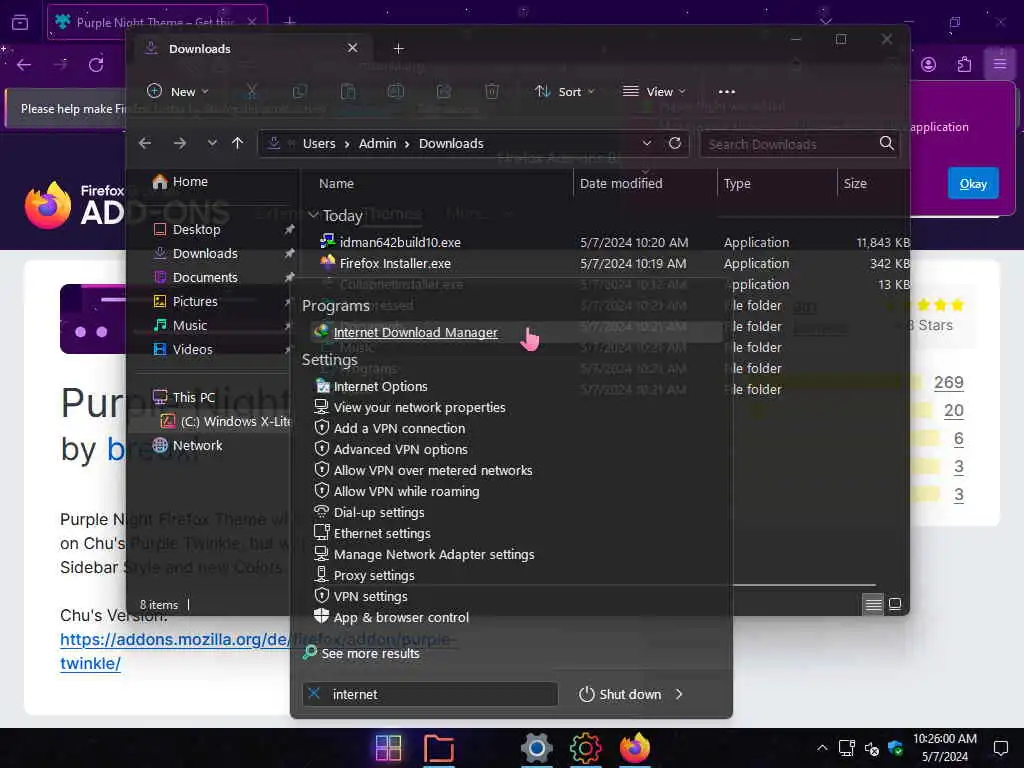The width and height of the screenshot is (1024, 768).
Task: Expand Shut down options arrow
Action: pos(679,694)
